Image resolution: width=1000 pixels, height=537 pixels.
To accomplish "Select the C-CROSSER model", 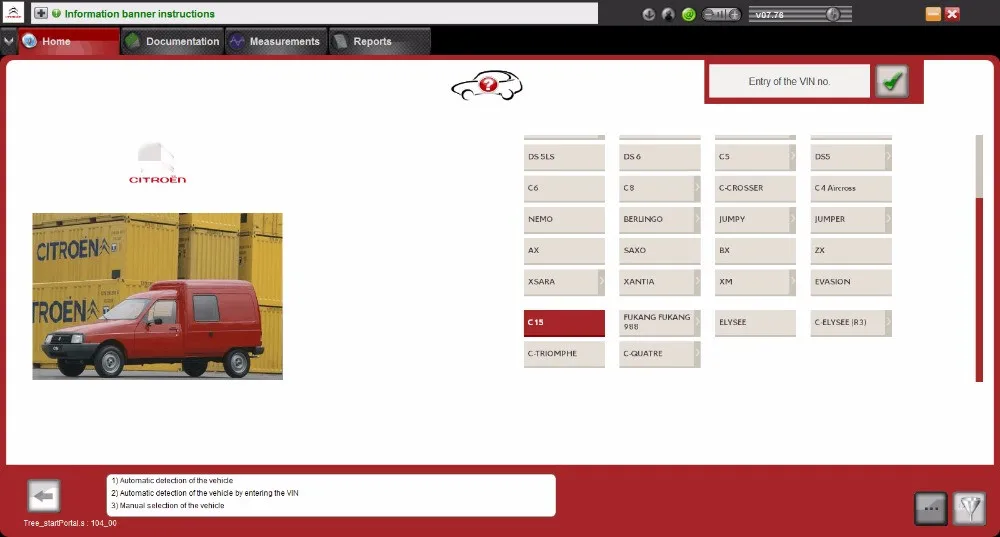I will (x=755, y=188).
